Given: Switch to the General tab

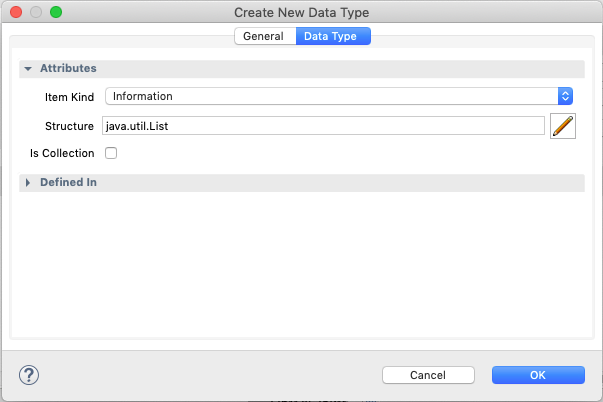Looking at the screenshot, I should coord(264,36).
